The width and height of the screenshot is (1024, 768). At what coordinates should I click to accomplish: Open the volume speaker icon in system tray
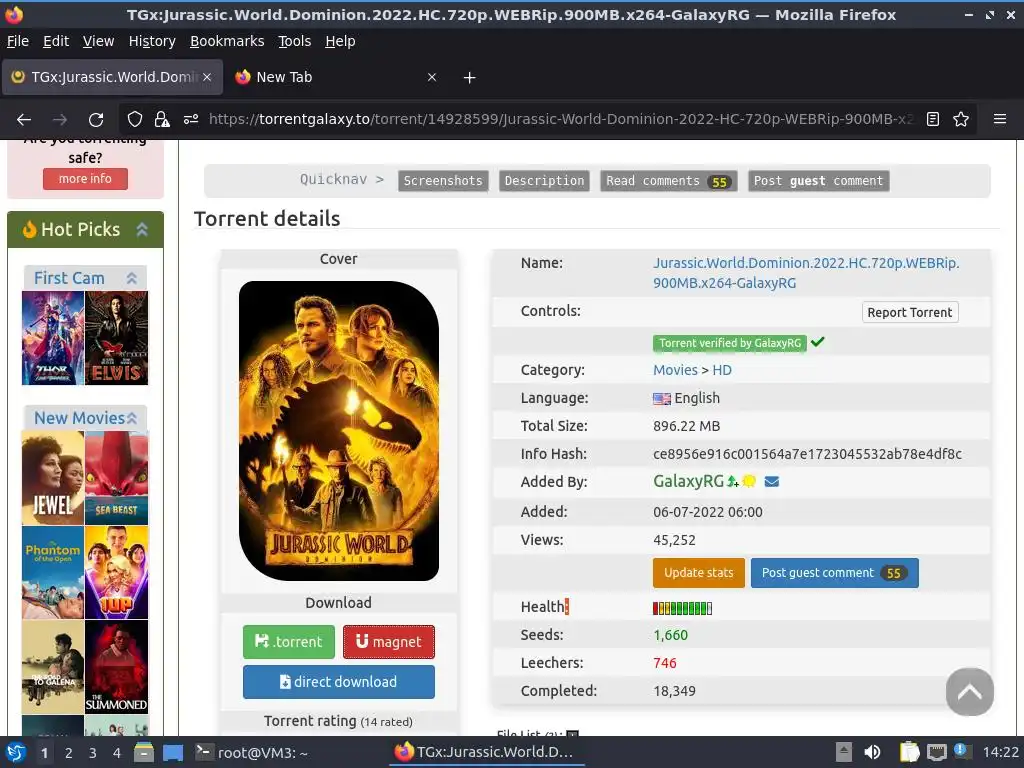872,752
